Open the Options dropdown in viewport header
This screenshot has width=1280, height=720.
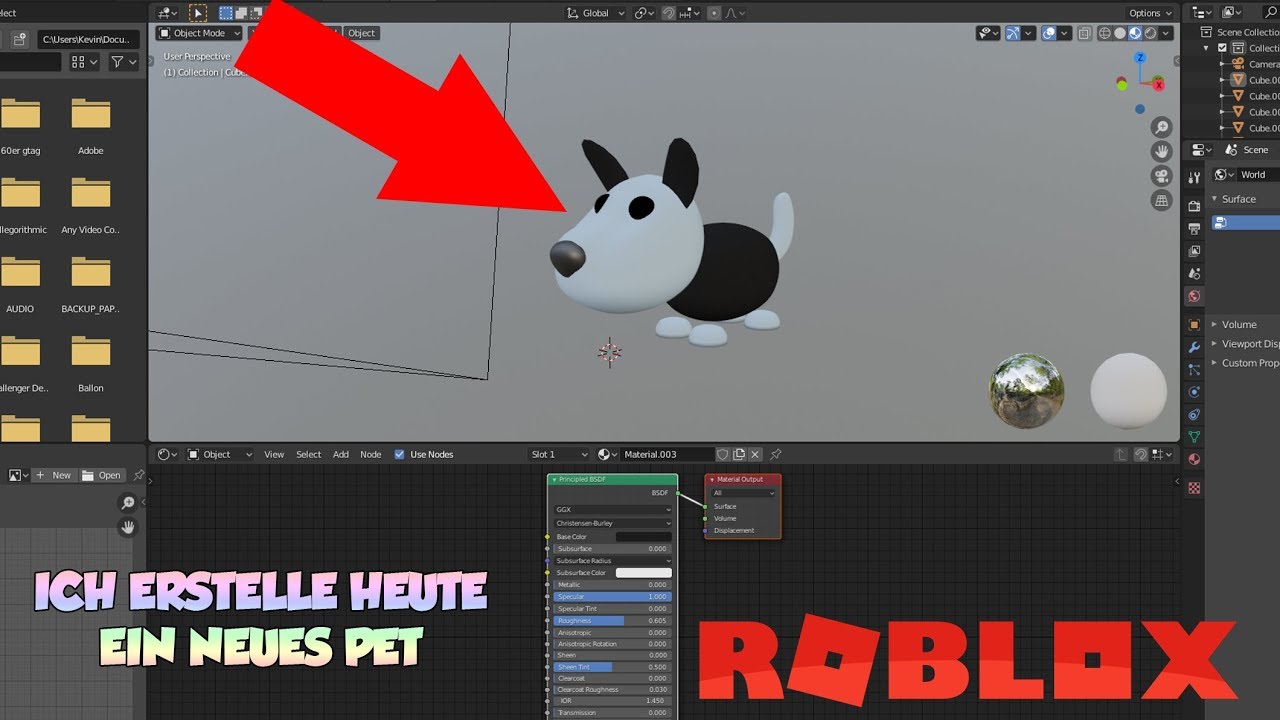pos(1150,13)
